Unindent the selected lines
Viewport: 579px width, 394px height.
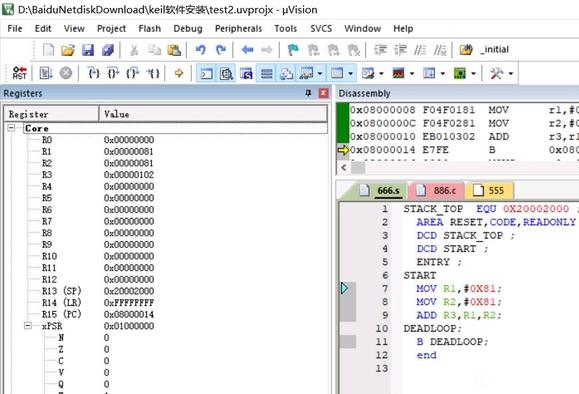(400, 50)
